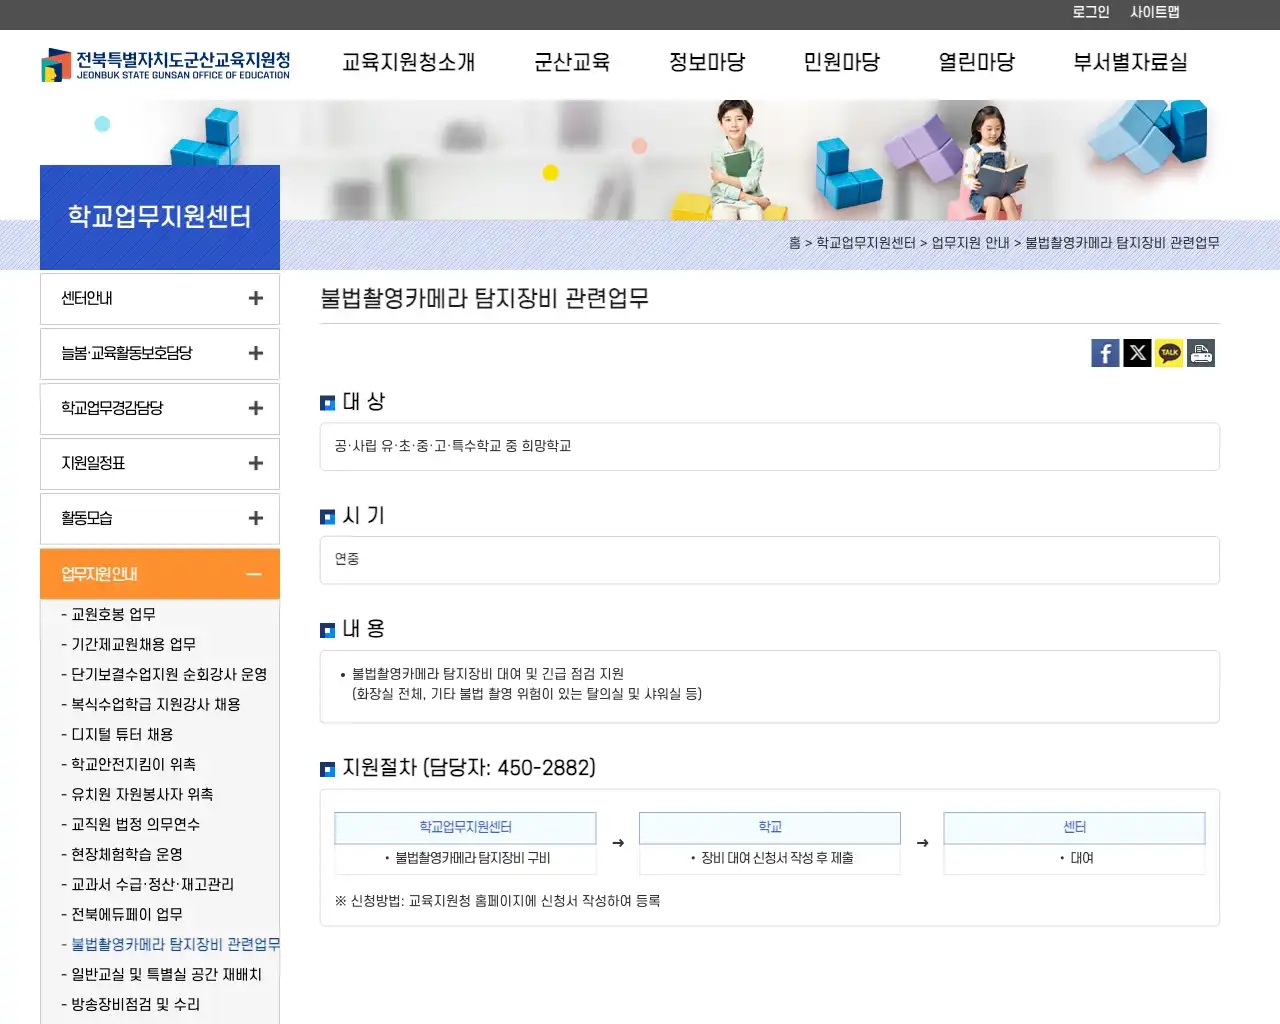Open the 부서별자료실 main menu
Screen dimensions: 1280x1024
(x=1130, y=62)
